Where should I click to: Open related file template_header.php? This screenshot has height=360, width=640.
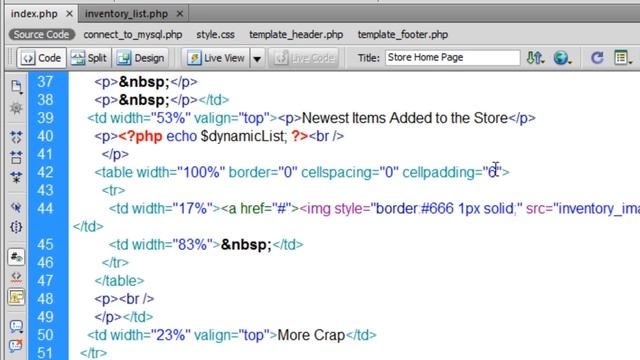coord(296,35)
